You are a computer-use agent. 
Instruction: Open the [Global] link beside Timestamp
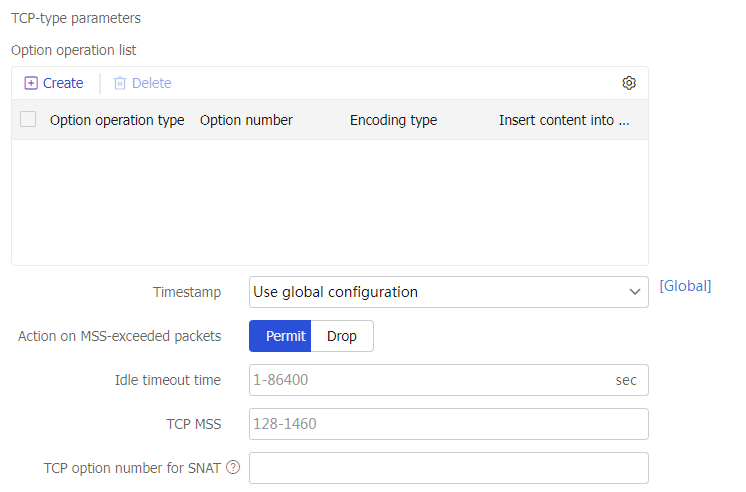point(685,286)
